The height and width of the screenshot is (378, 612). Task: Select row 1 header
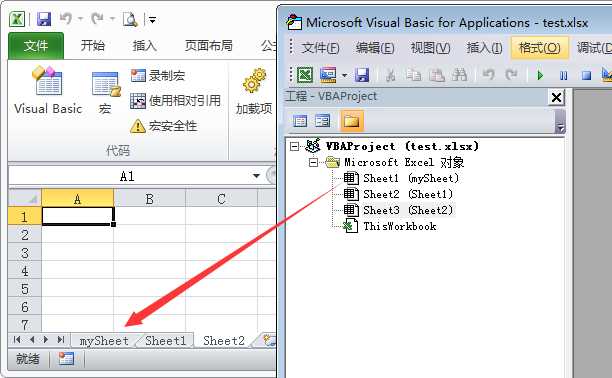25,216
